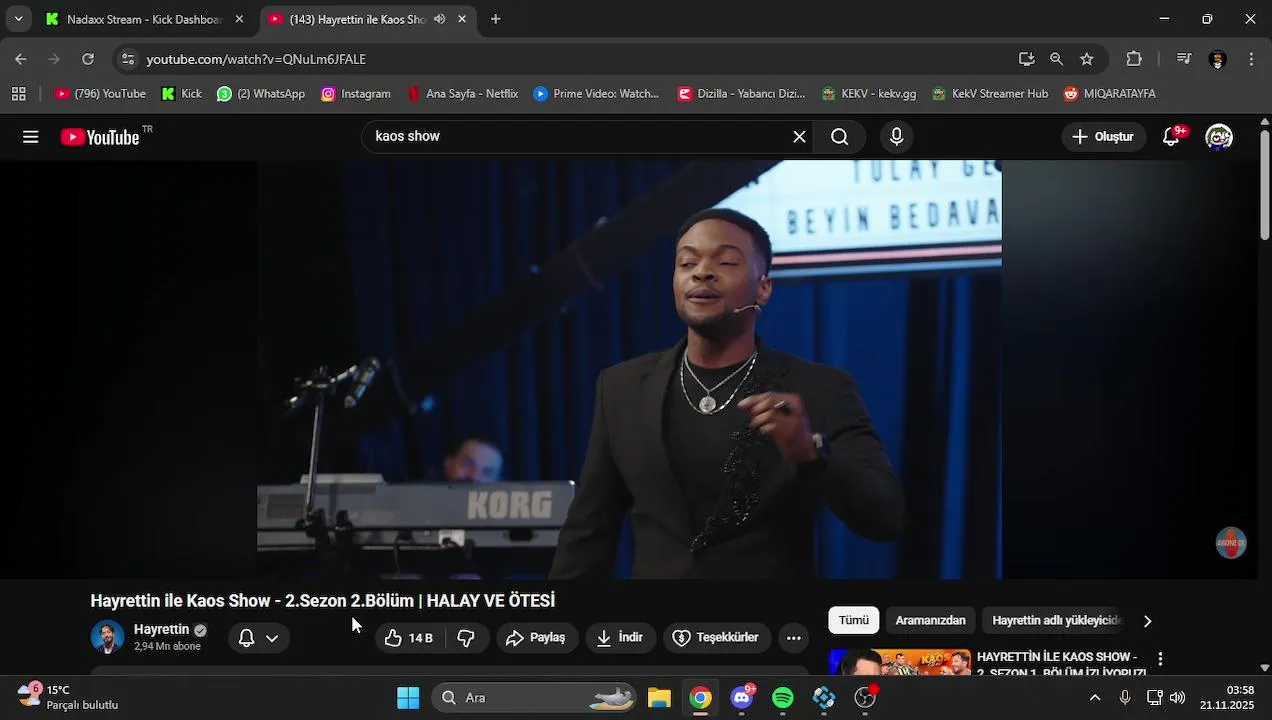Open the media control icon
The width and height of the screenshot is (1272, 720).
tap(1184, 59)
